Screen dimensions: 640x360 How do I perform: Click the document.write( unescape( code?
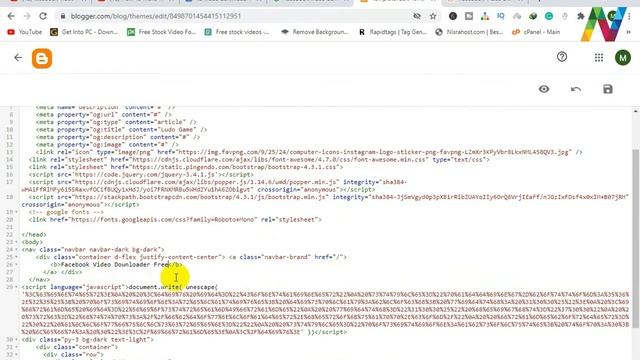pyautogui.click(x=173, y=287)
